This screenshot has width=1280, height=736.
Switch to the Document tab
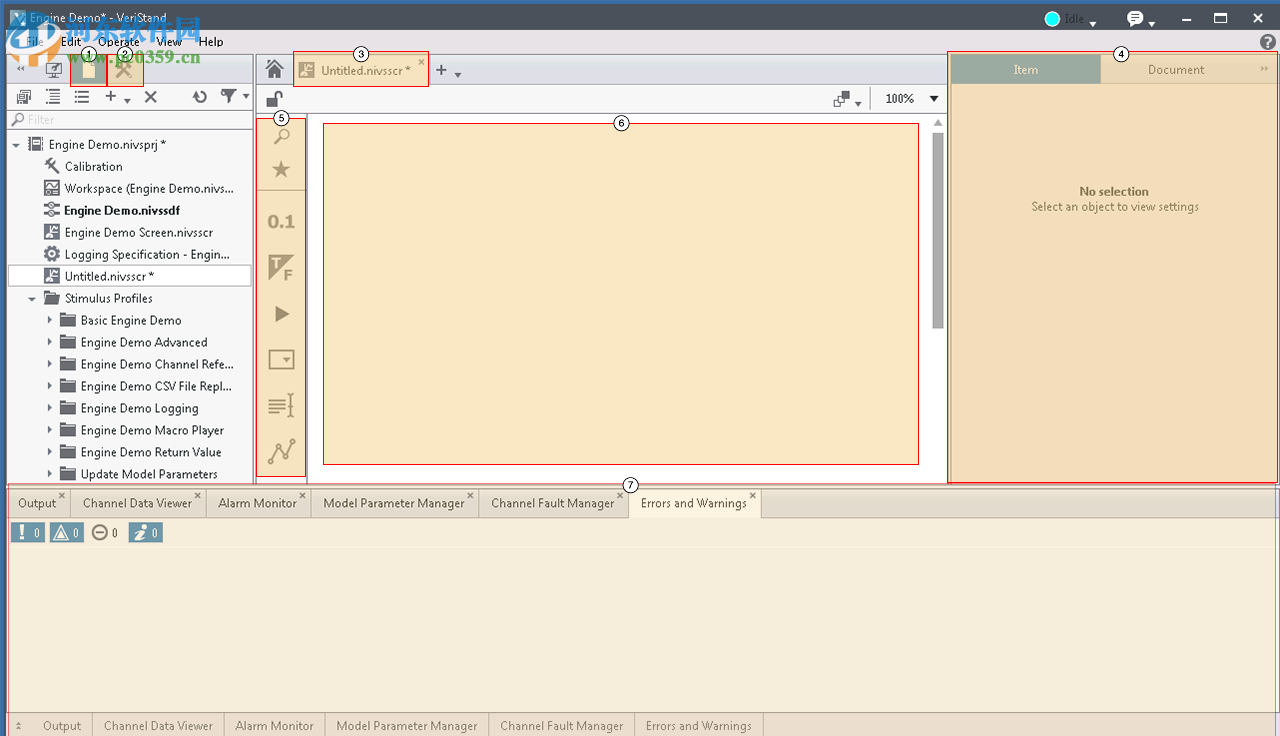(1175, 70)
